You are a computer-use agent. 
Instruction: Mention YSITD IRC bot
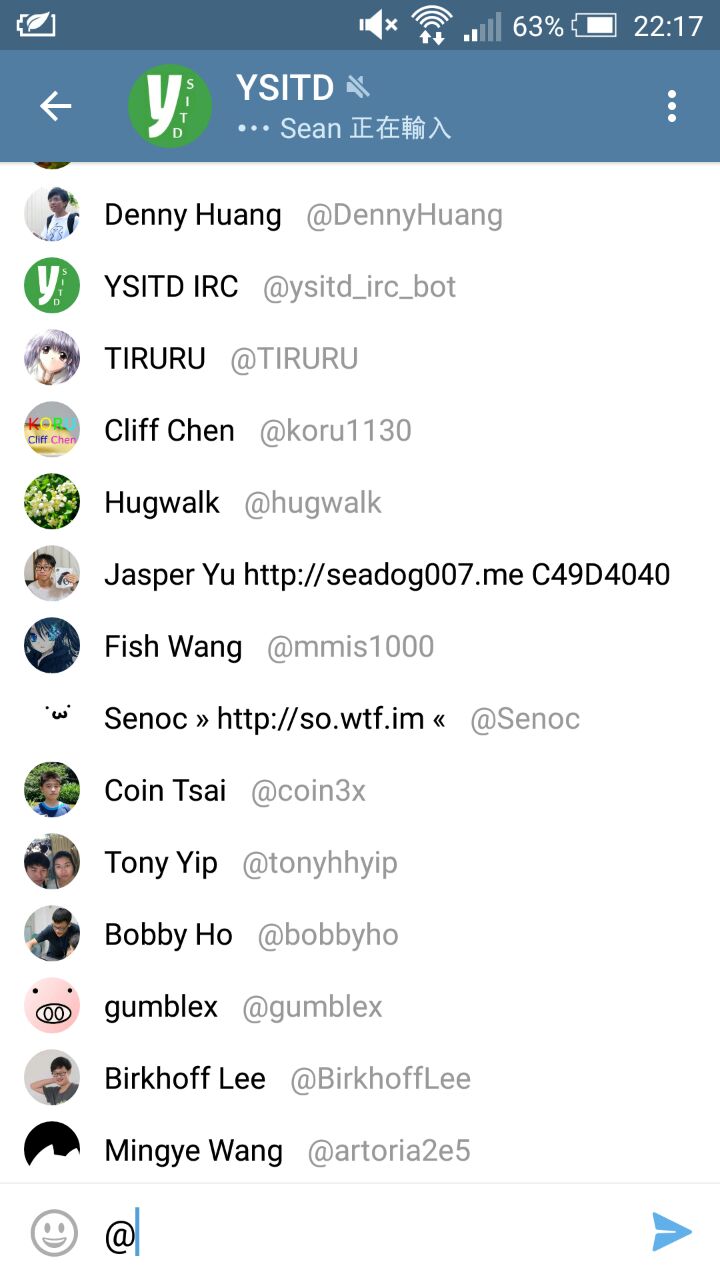coord(360,286)
